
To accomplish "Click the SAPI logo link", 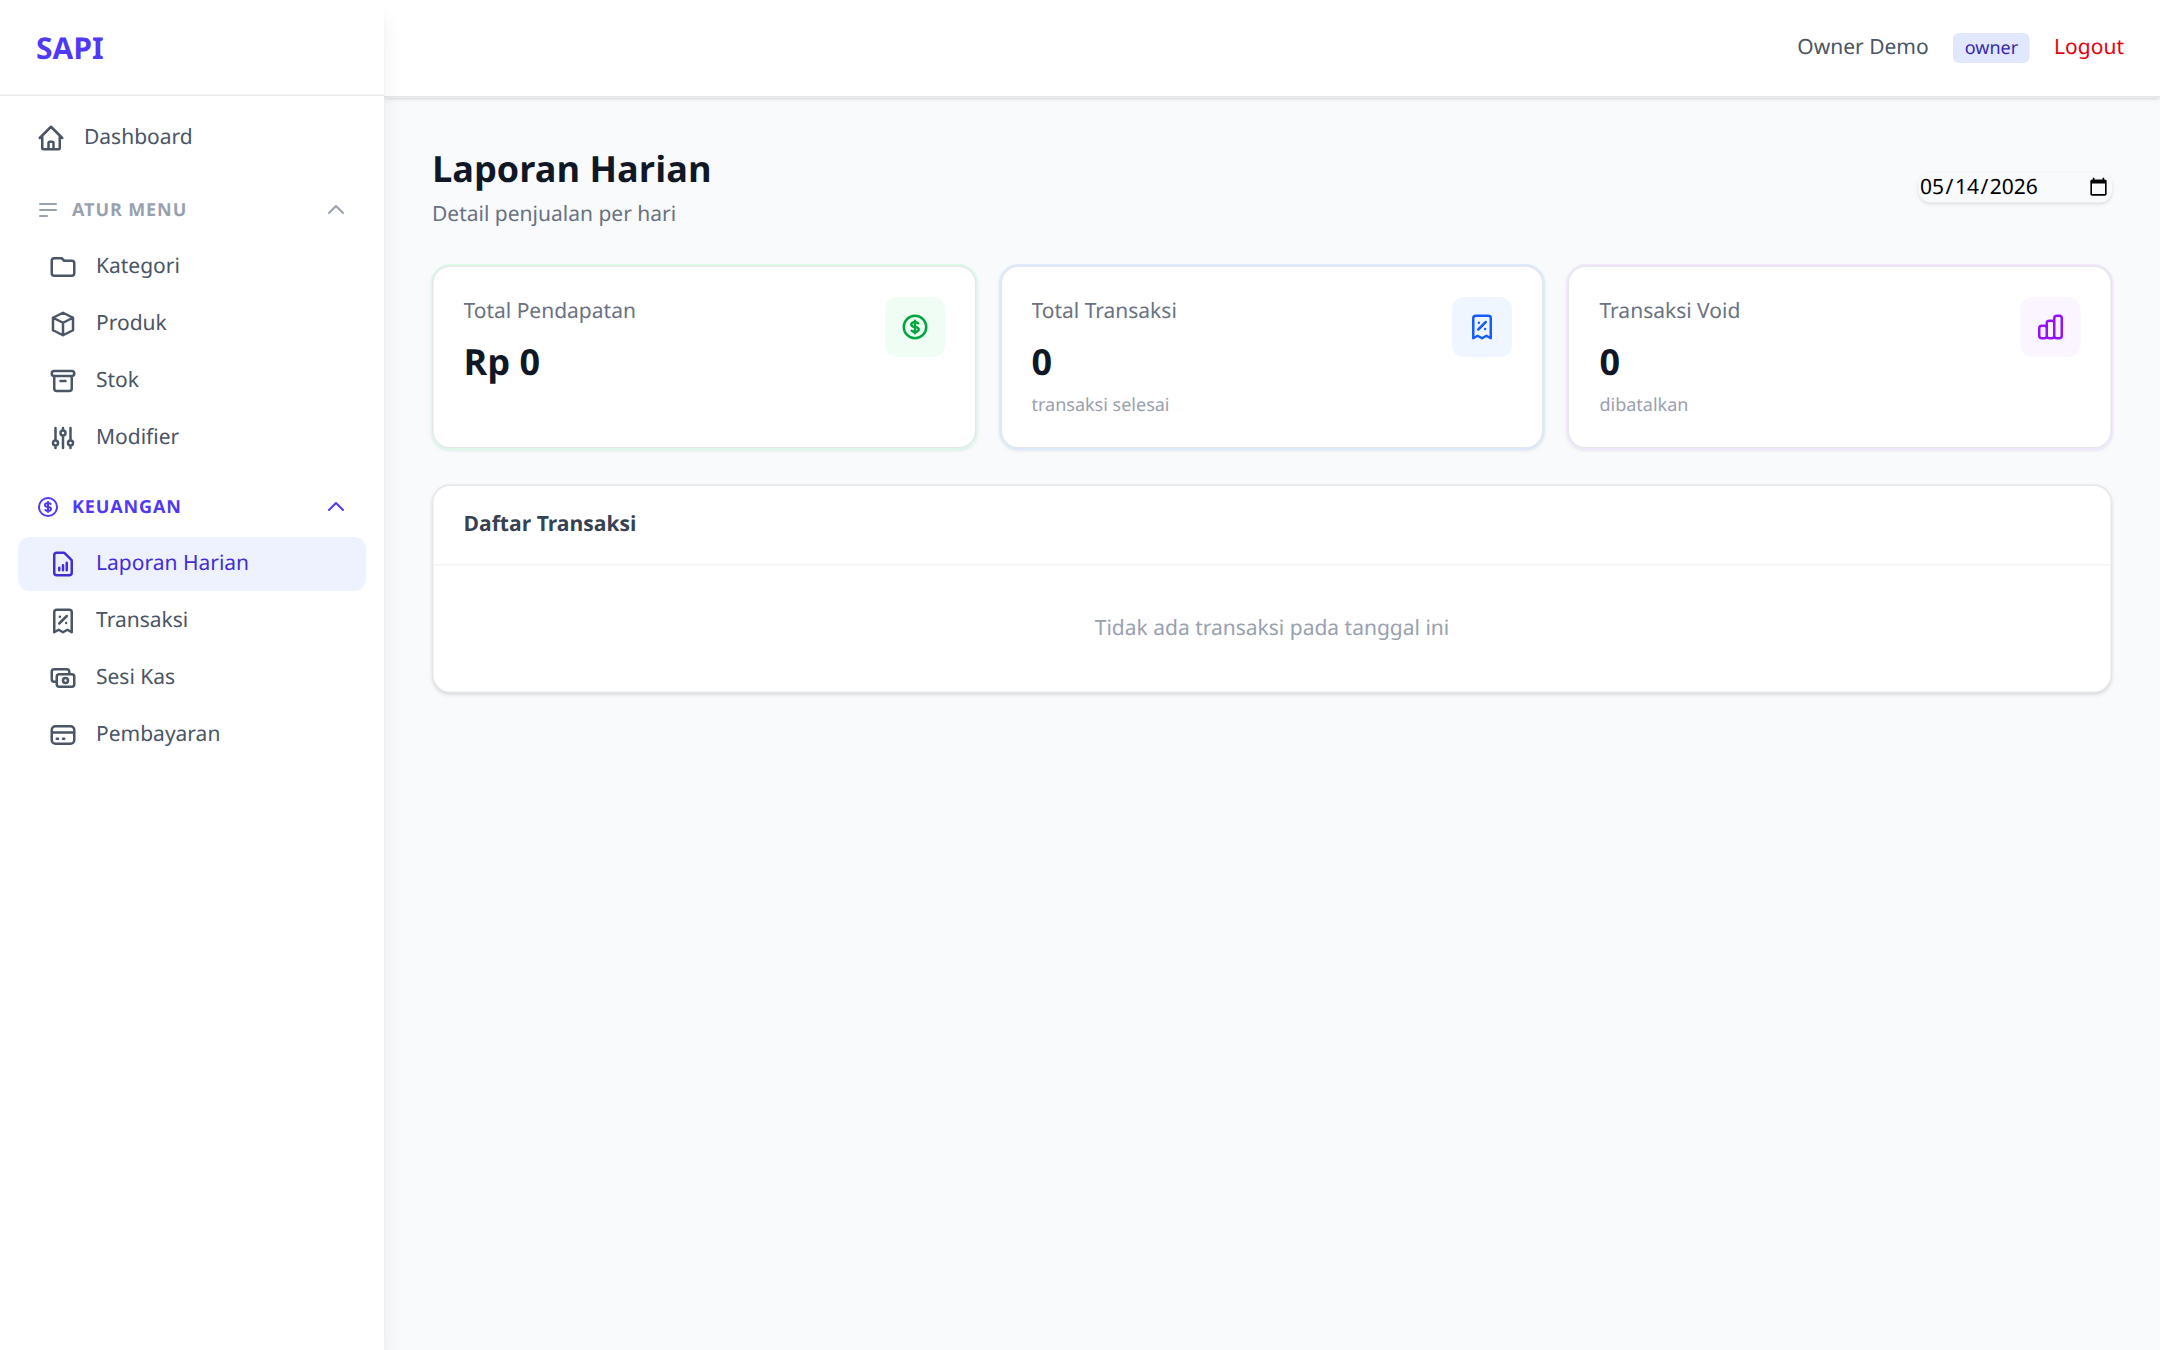I will (70, 48).
